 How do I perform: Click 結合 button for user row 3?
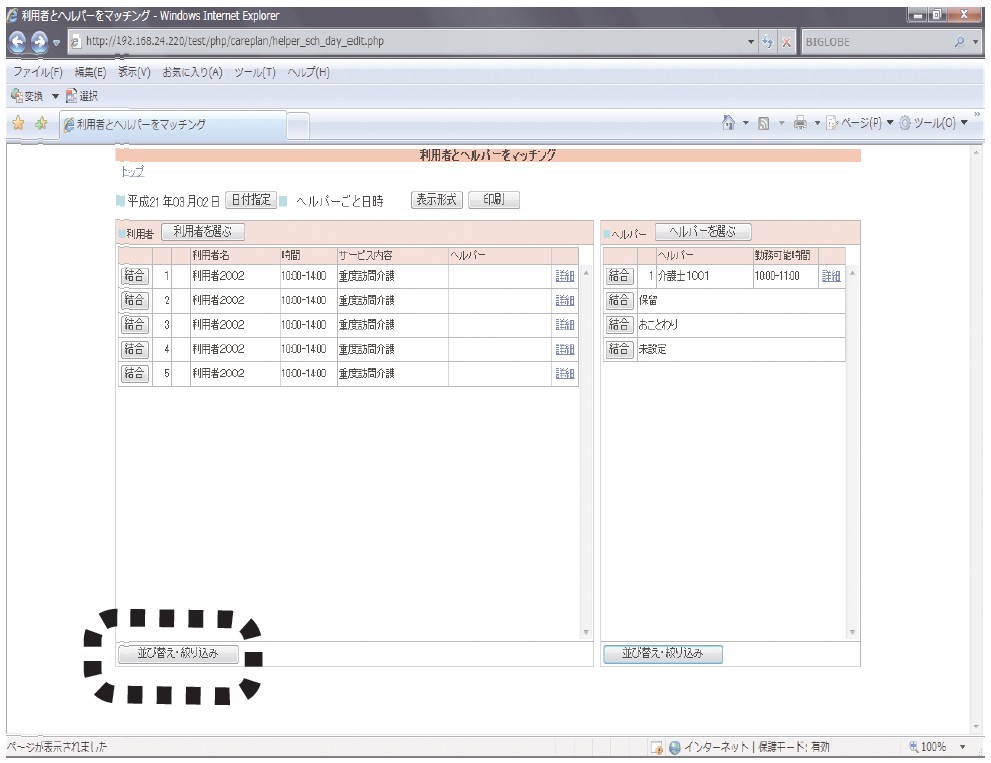click(135, 325)
